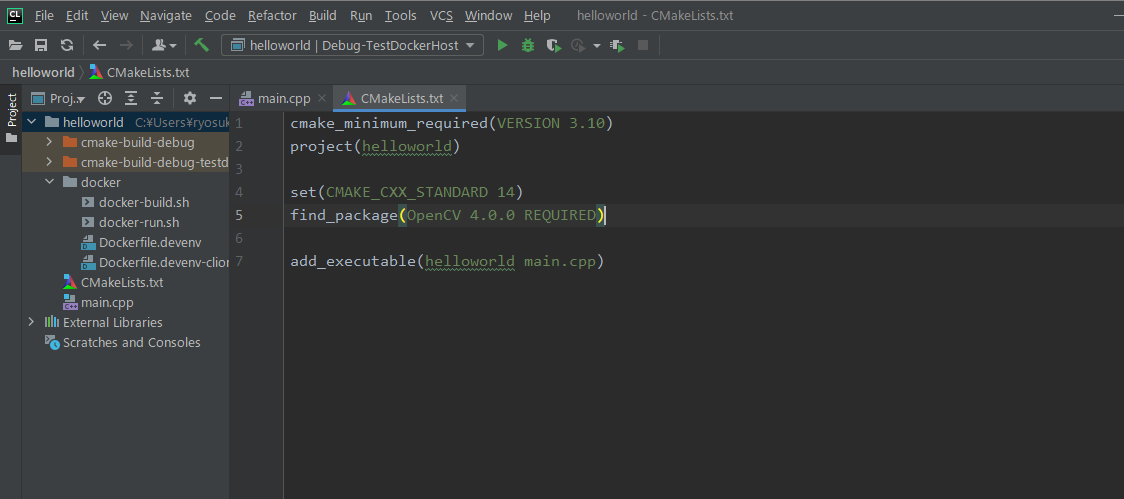Click the Open folder toolbar icon
Viewport: 1124px width, 499px height.
pos(15,46)
